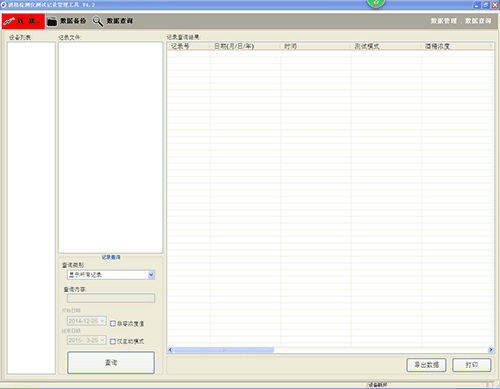
Task: Open the 数据查询 toolbar label
Action: point(120,21)
